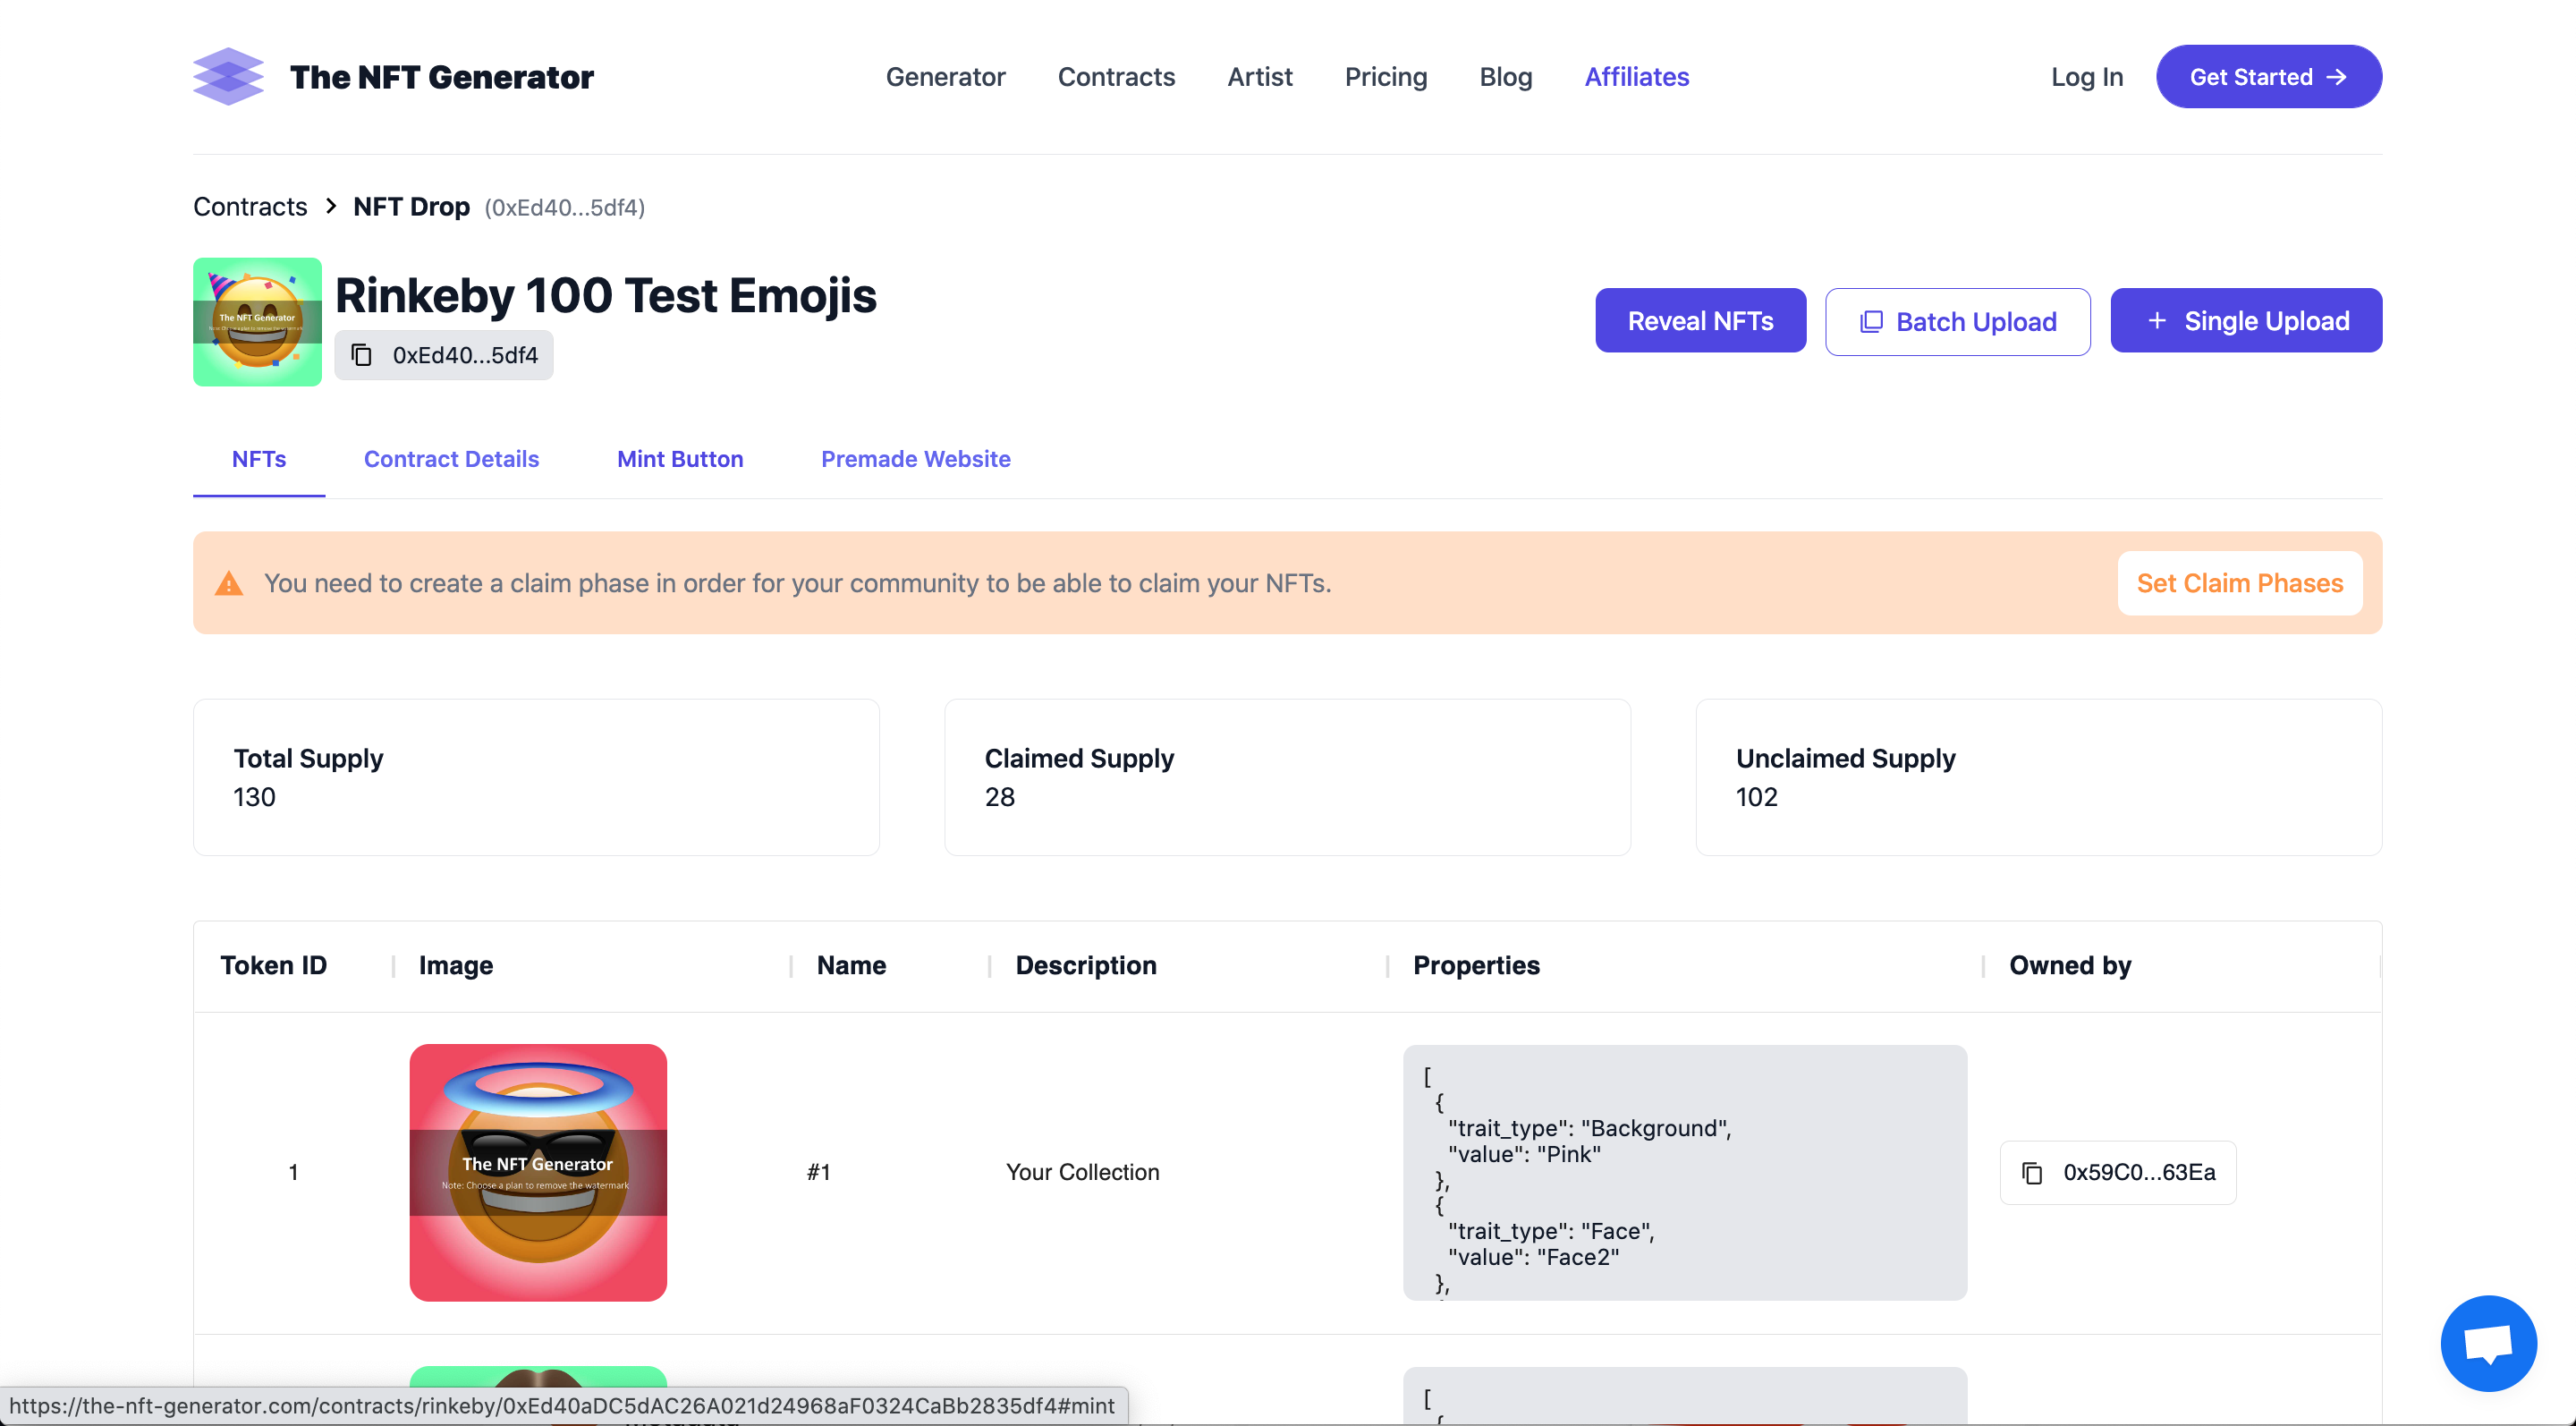
Task: Click the Your Collection description cell
Action: click(x=1082, y=1172)
